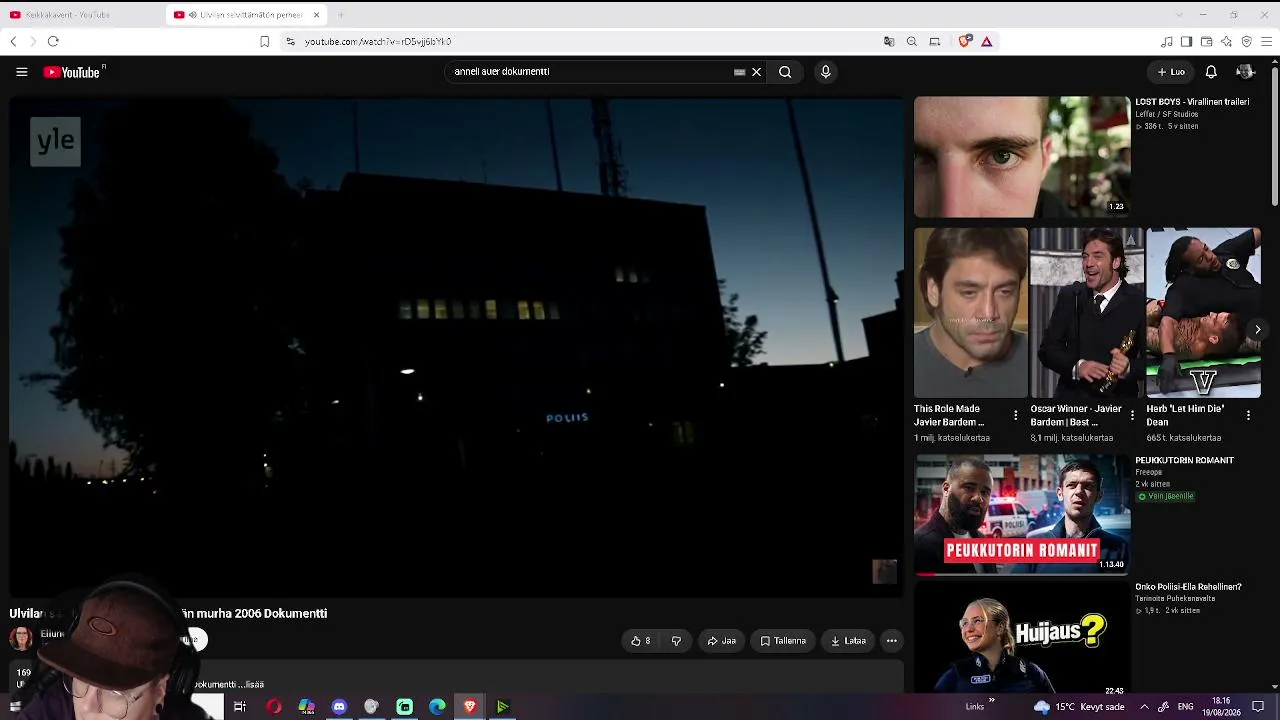Run the search with the magnifier button
Screen dimensions: 1280x720
(x=785, y=72)
